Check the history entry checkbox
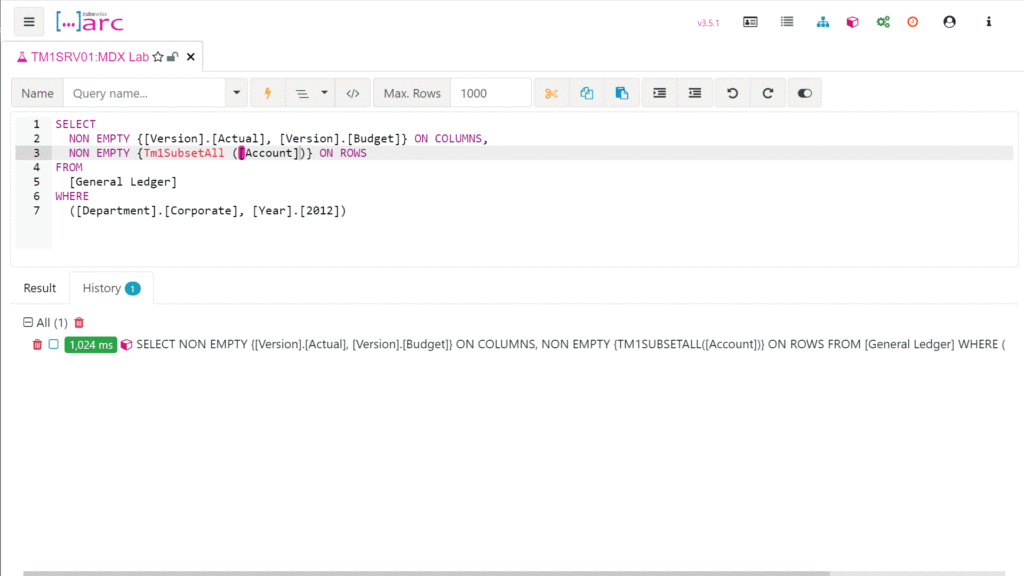The height and width of the screenshot is (576, 1024). pyautogui.click(x=54, y=344)
